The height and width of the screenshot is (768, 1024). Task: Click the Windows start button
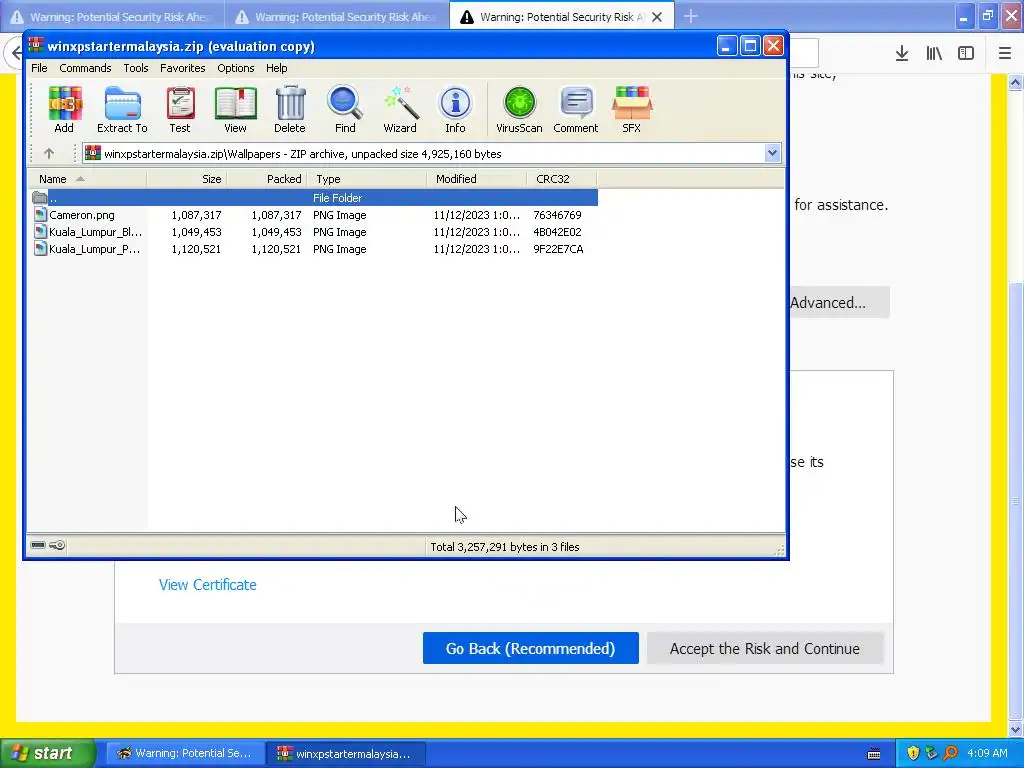pos(48,753)
